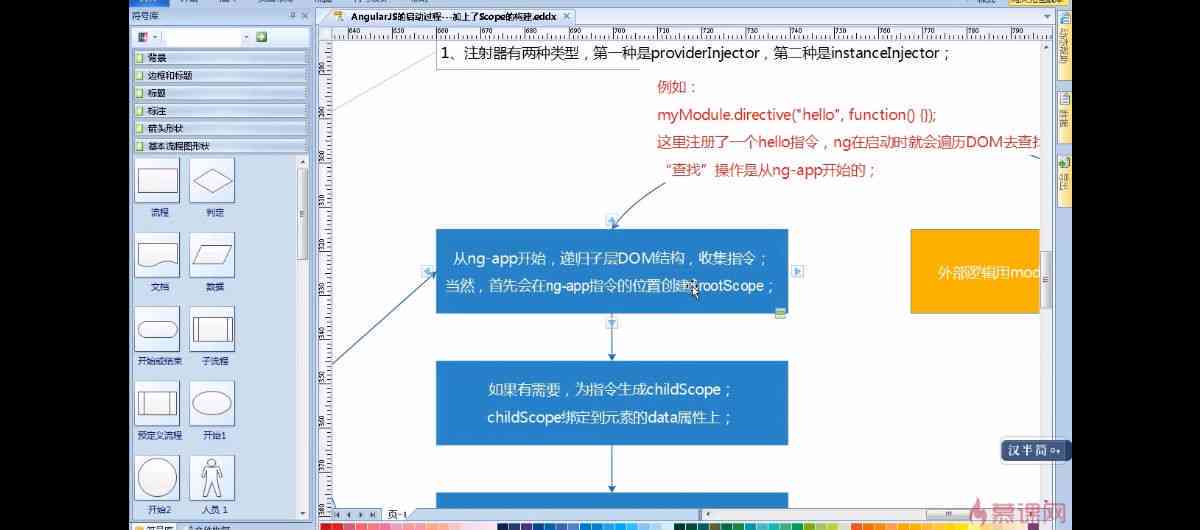Expand the 箭头形状 library category
Image resolution: width=1200 pixels, height=530 pixels.
point(220,128)
